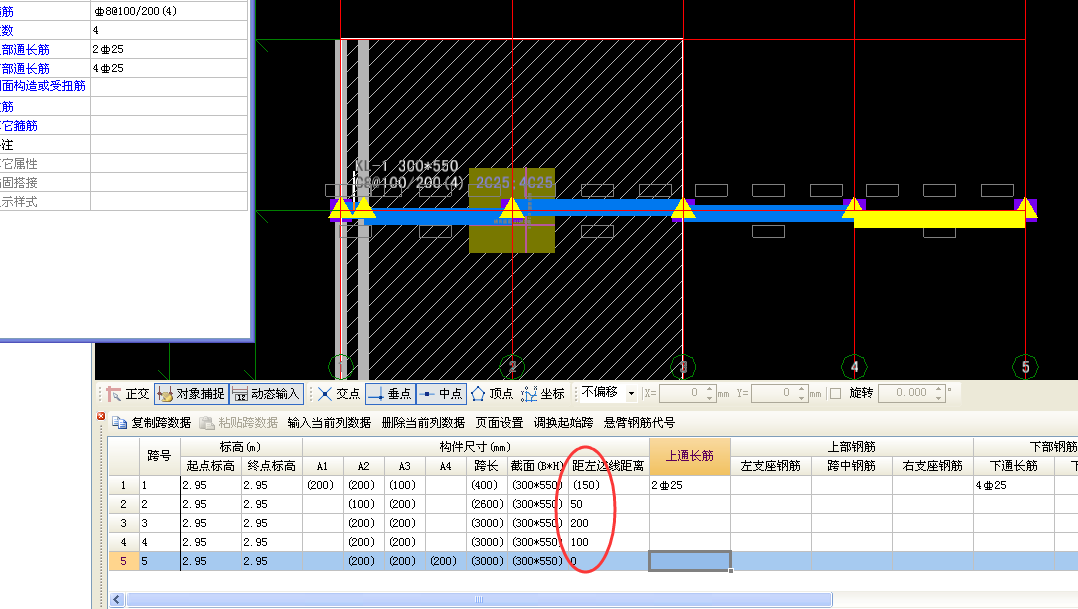Click 复制跨数据 copy span data
The width and height of the screenshot is (1078, 609).
click(x=152, y=423)
